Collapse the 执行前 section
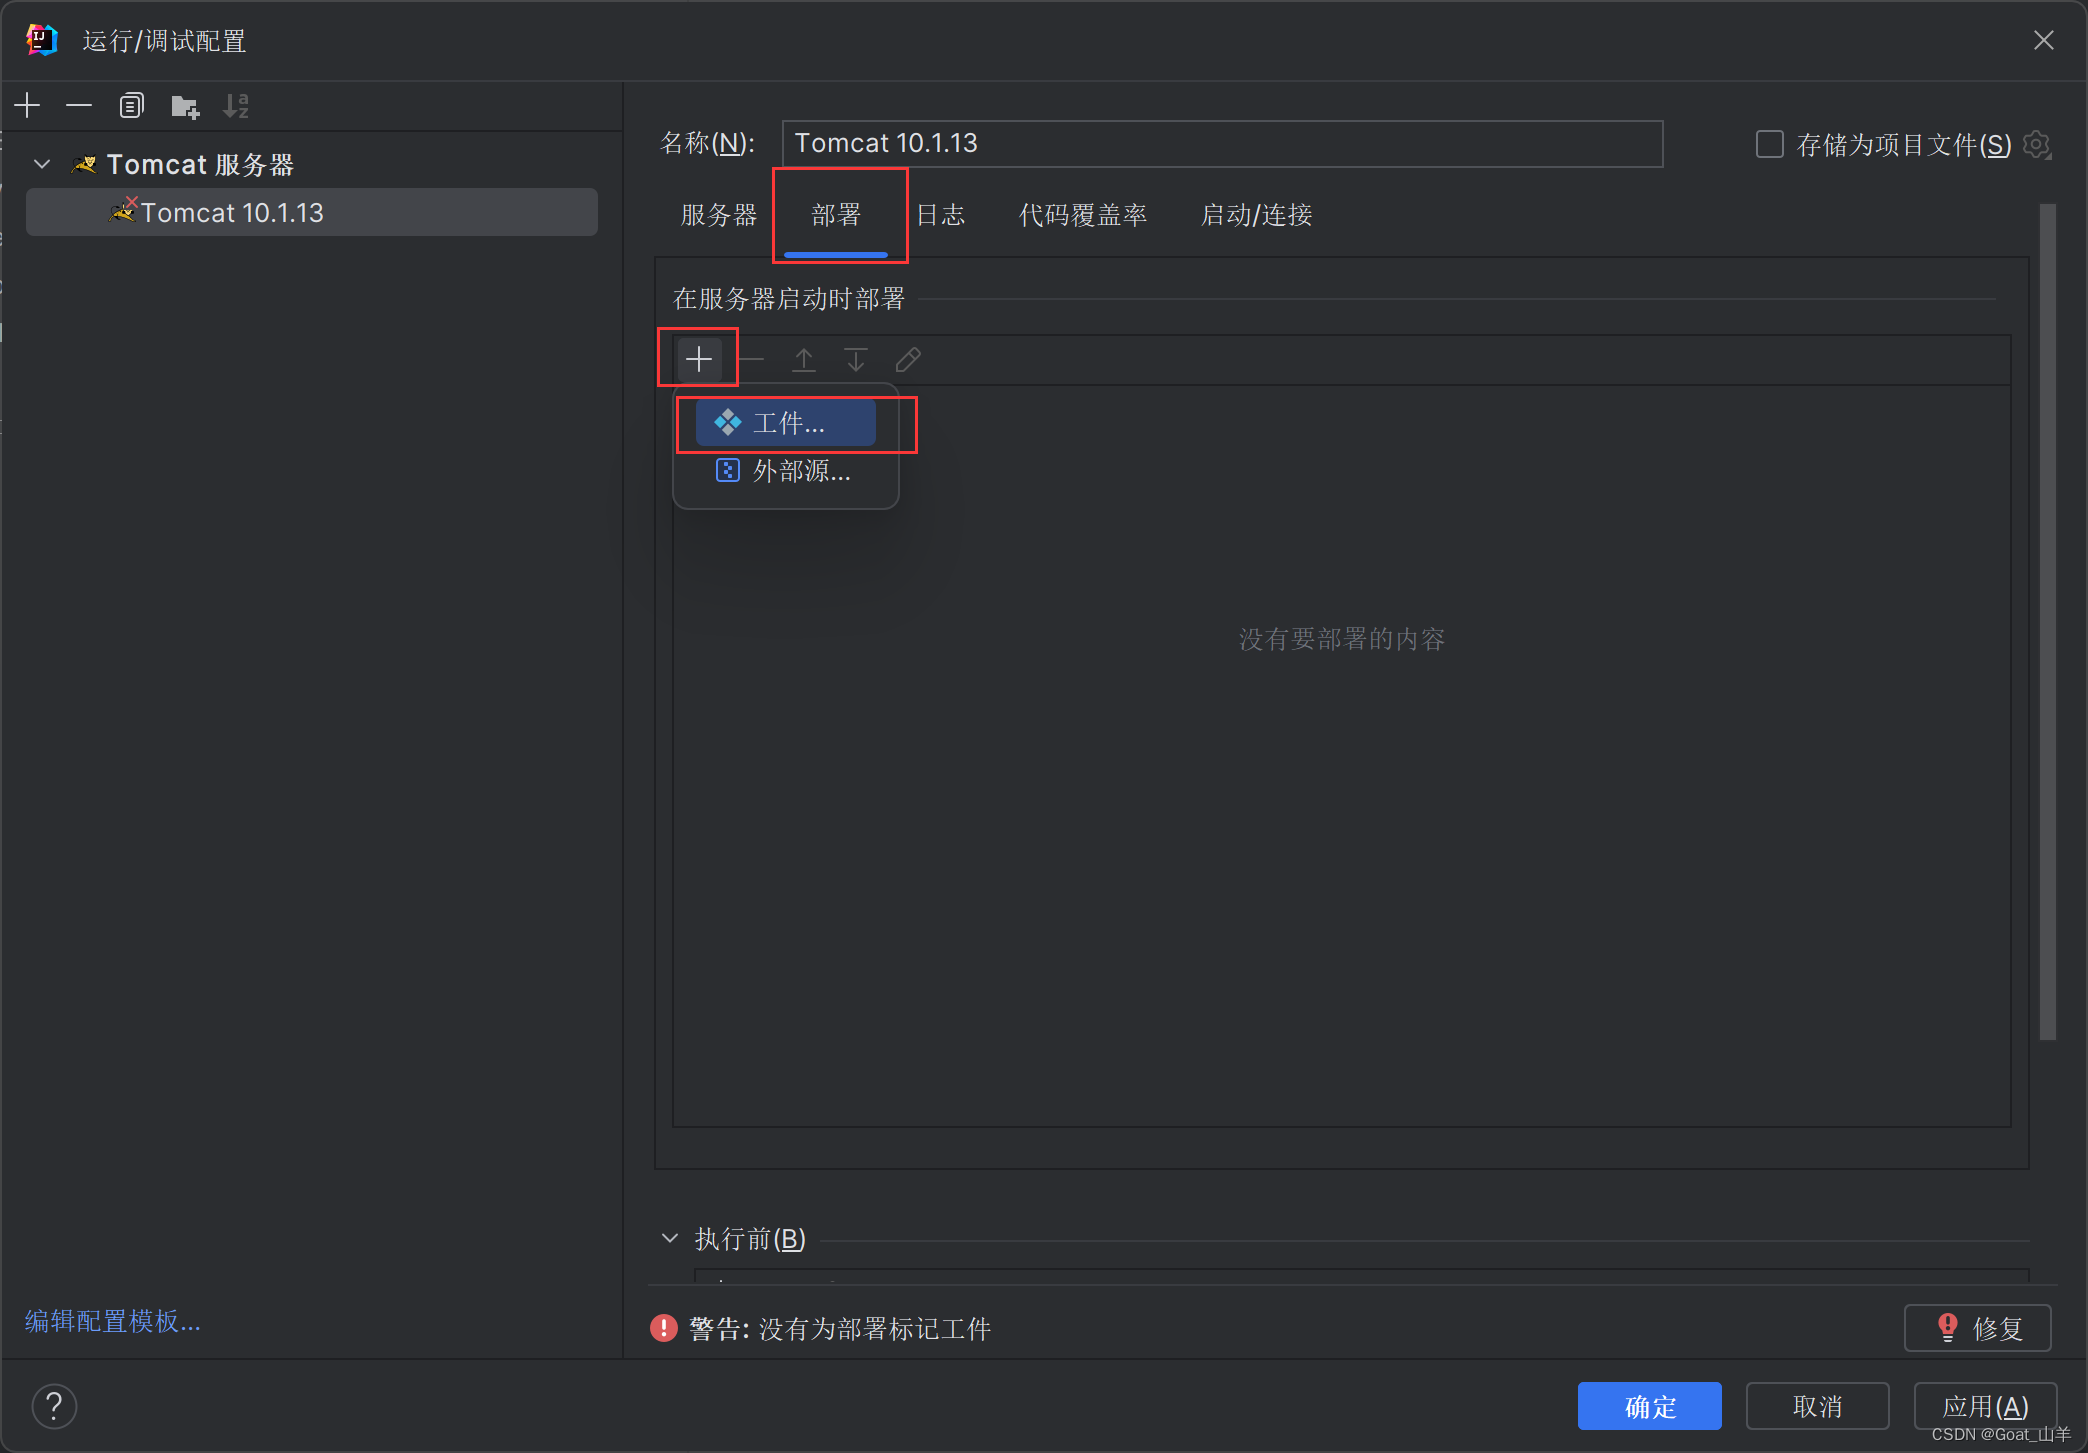Screen dimensions: 2088x1453 pyautogui.click(x=669, y=1238)
